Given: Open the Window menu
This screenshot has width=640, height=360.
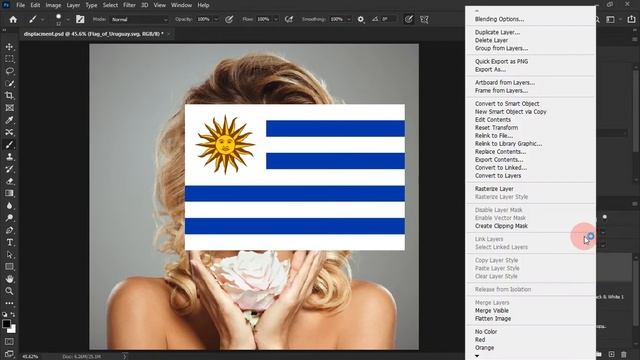Looking at the screenshot, I should tap(181, 5).
